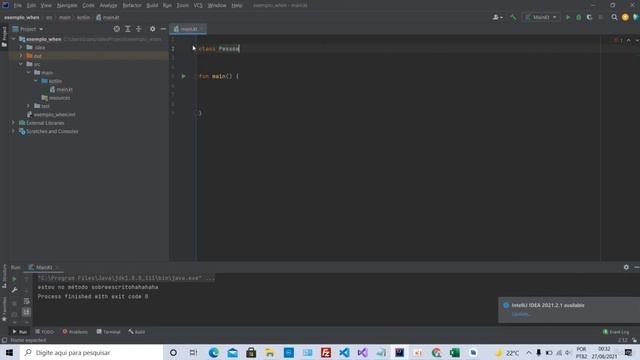Open the Navigate menu
Screen dimensions: 640x360
pos(67,5)
